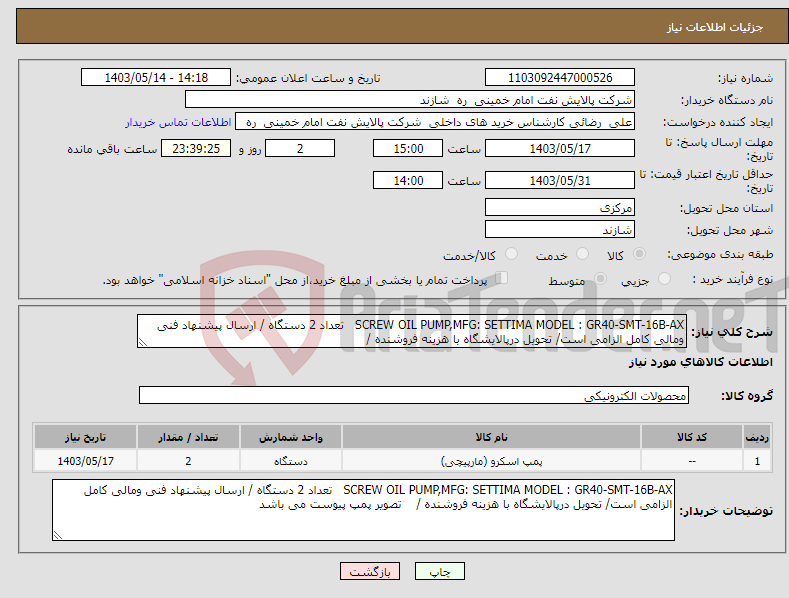Click the تعداد / مقدار column header
Viewport: 789px width, 598px height.
coord(188,437)
